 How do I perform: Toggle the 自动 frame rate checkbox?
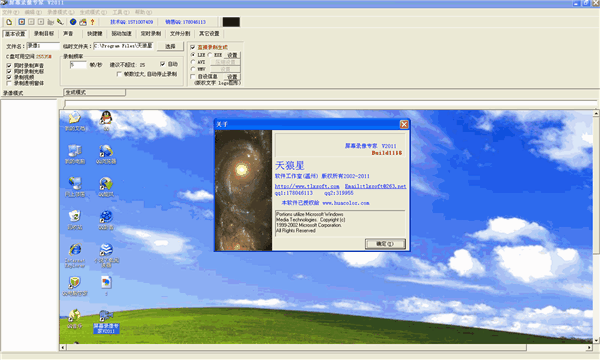click(163, 64)
